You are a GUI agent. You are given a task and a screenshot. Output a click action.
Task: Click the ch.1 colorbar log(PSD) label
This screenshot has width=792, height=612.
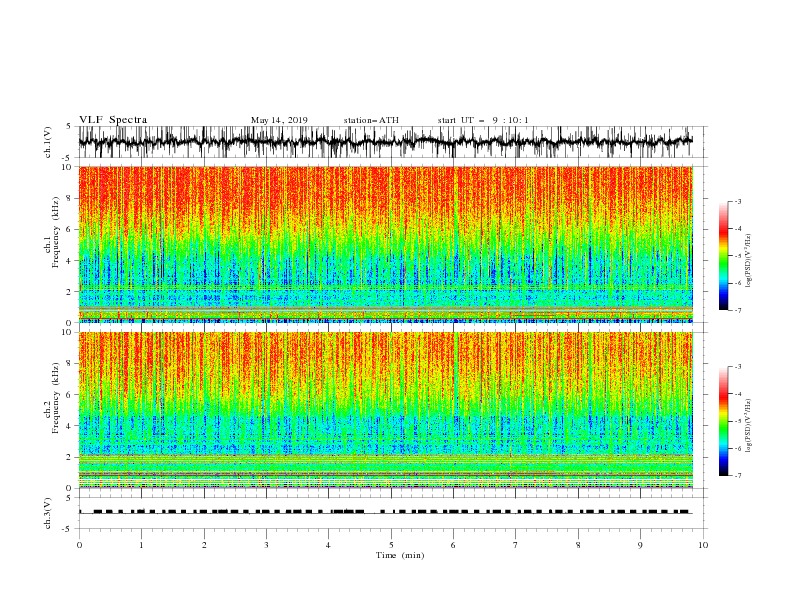[x=748, y=261]
